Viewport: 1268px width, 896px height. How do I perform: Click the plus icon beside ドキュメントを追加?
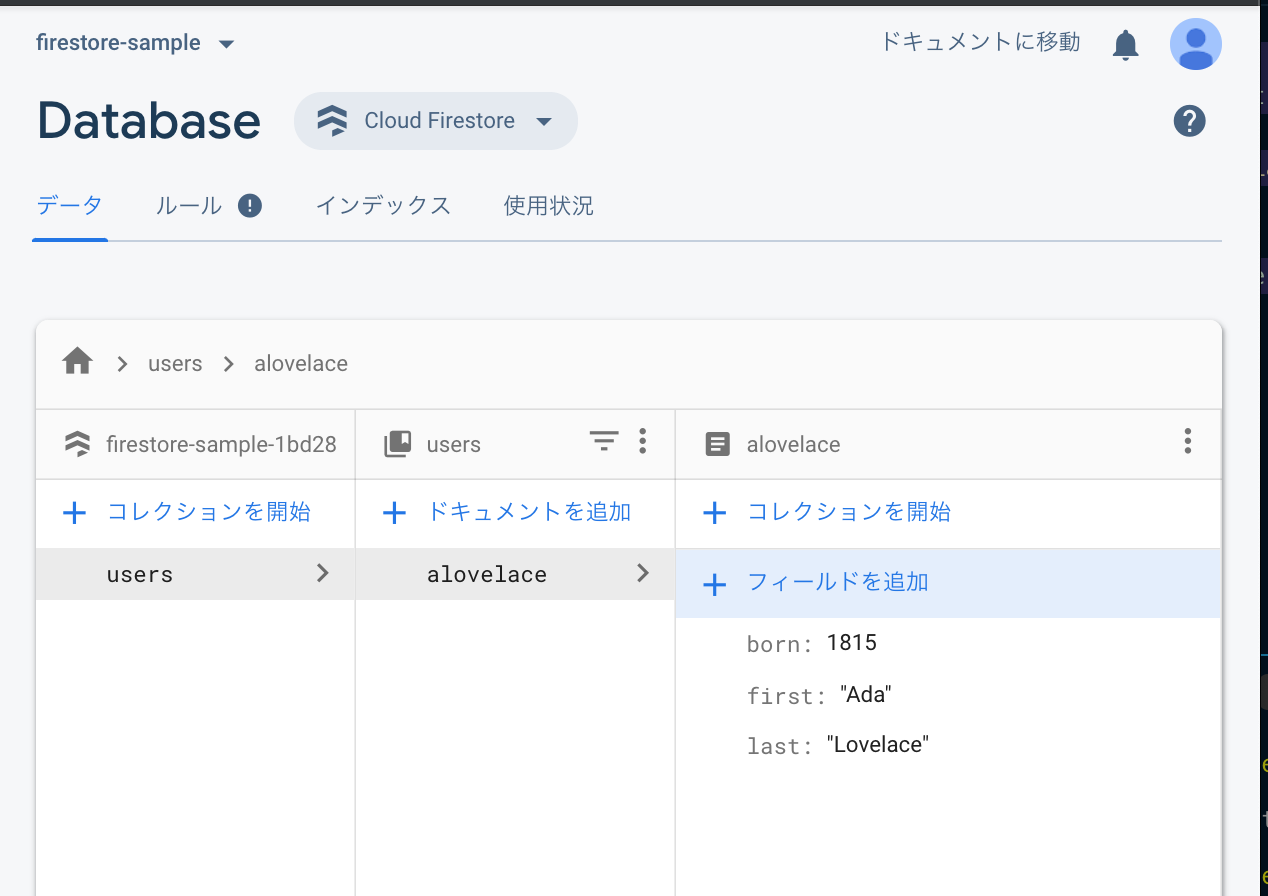pos(395,514)
